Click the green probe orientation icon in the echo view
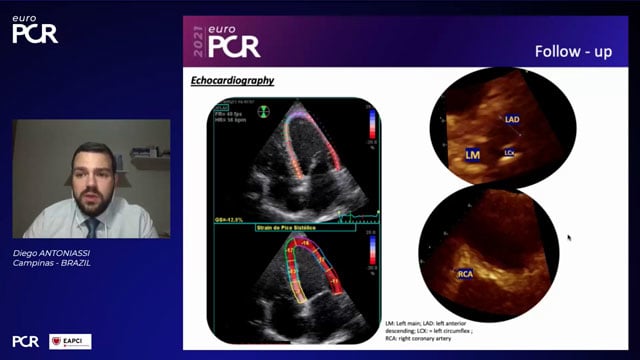The height and width of the screenshot is (360, 640). (264, 111)
